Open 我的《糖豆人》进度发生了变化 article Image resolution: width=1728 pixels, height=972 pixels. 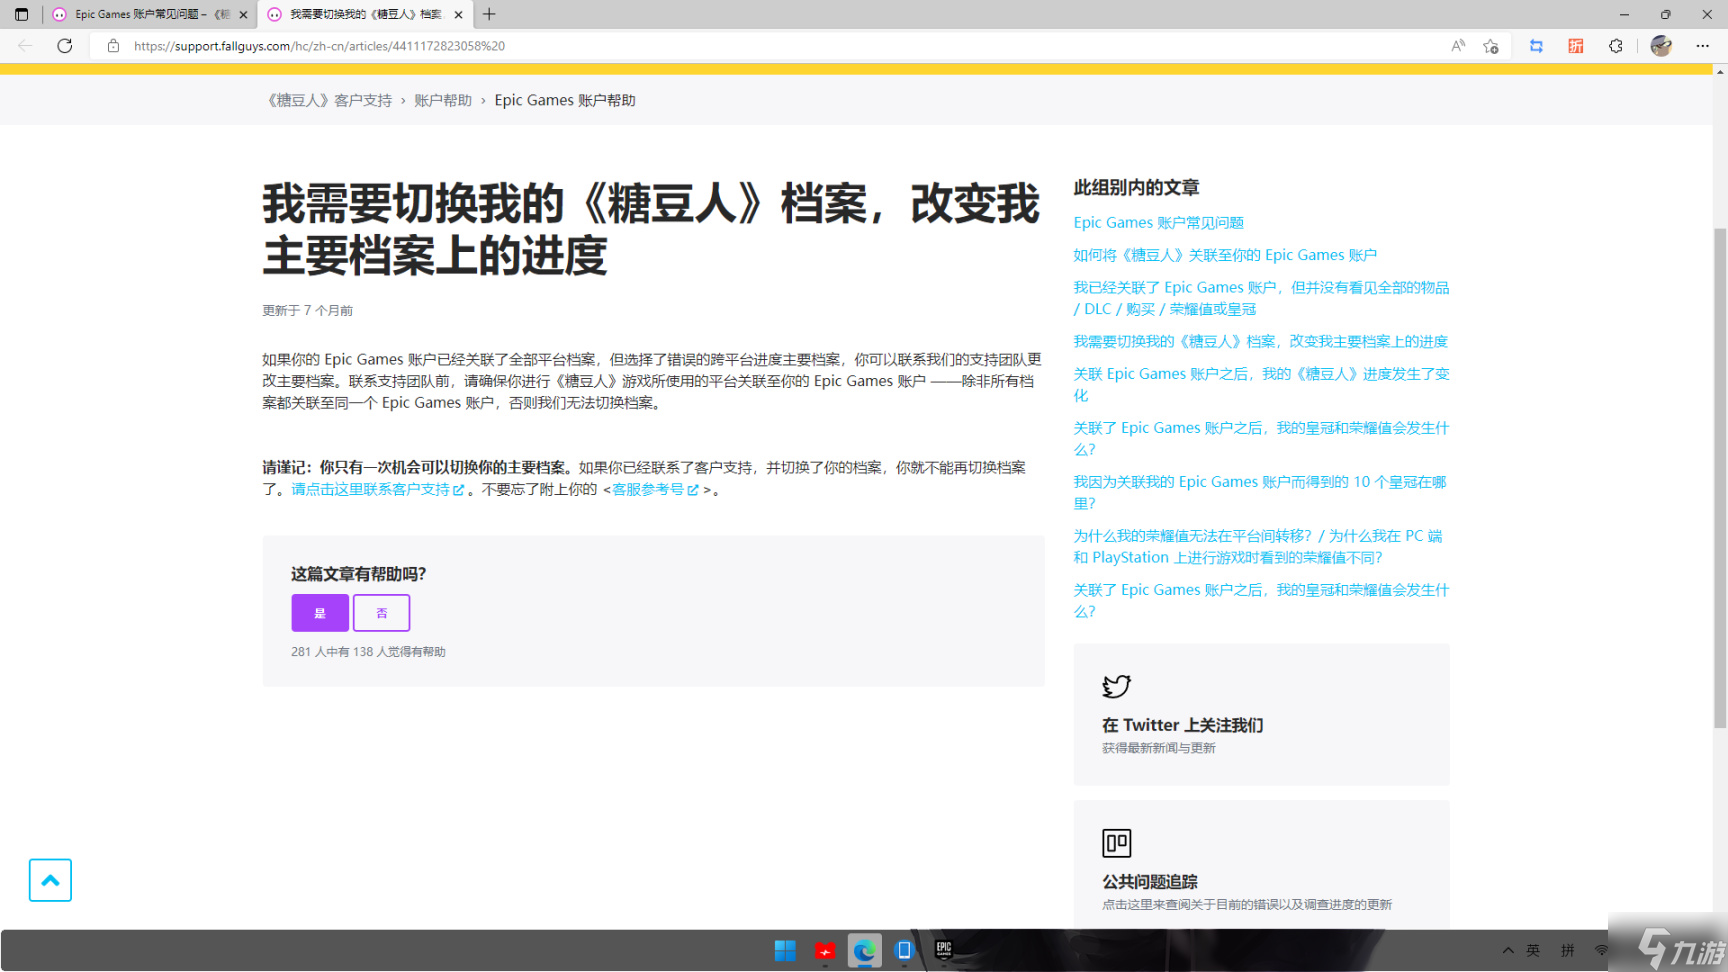click(1261, 384)
